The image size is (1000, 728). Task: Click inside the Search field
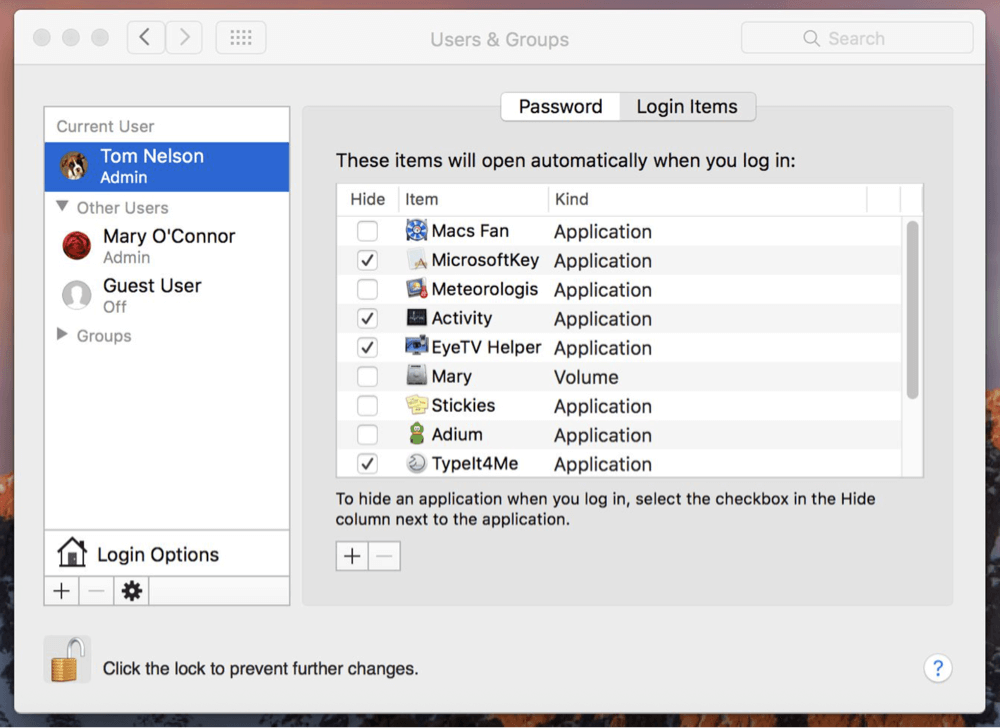coord(857,37)
